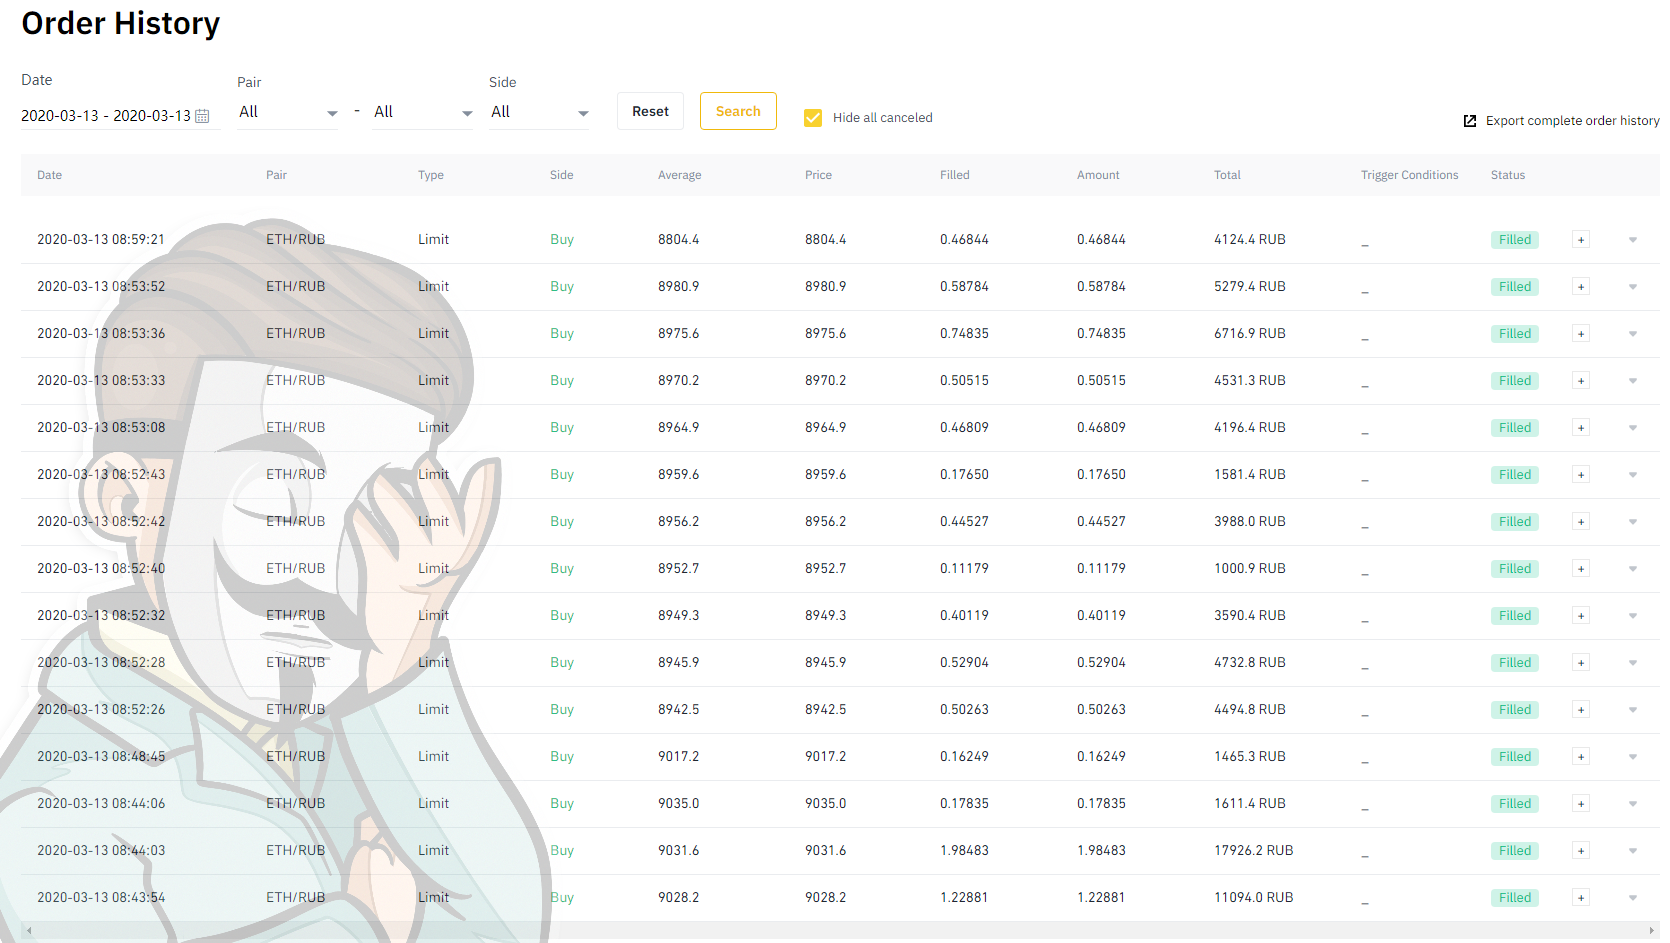Open row chevron for 08:53:52 order

[1633, 287]
